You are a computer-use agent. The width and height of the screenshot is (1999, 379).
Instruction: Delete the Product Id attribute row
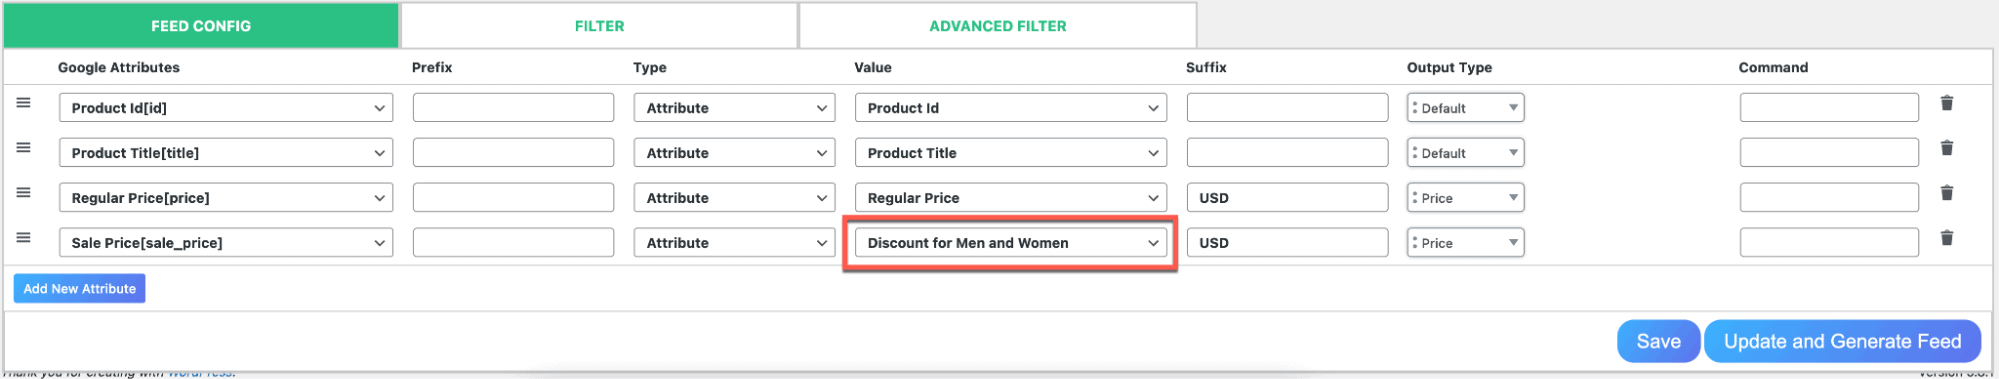click(x=1946, y=103)
